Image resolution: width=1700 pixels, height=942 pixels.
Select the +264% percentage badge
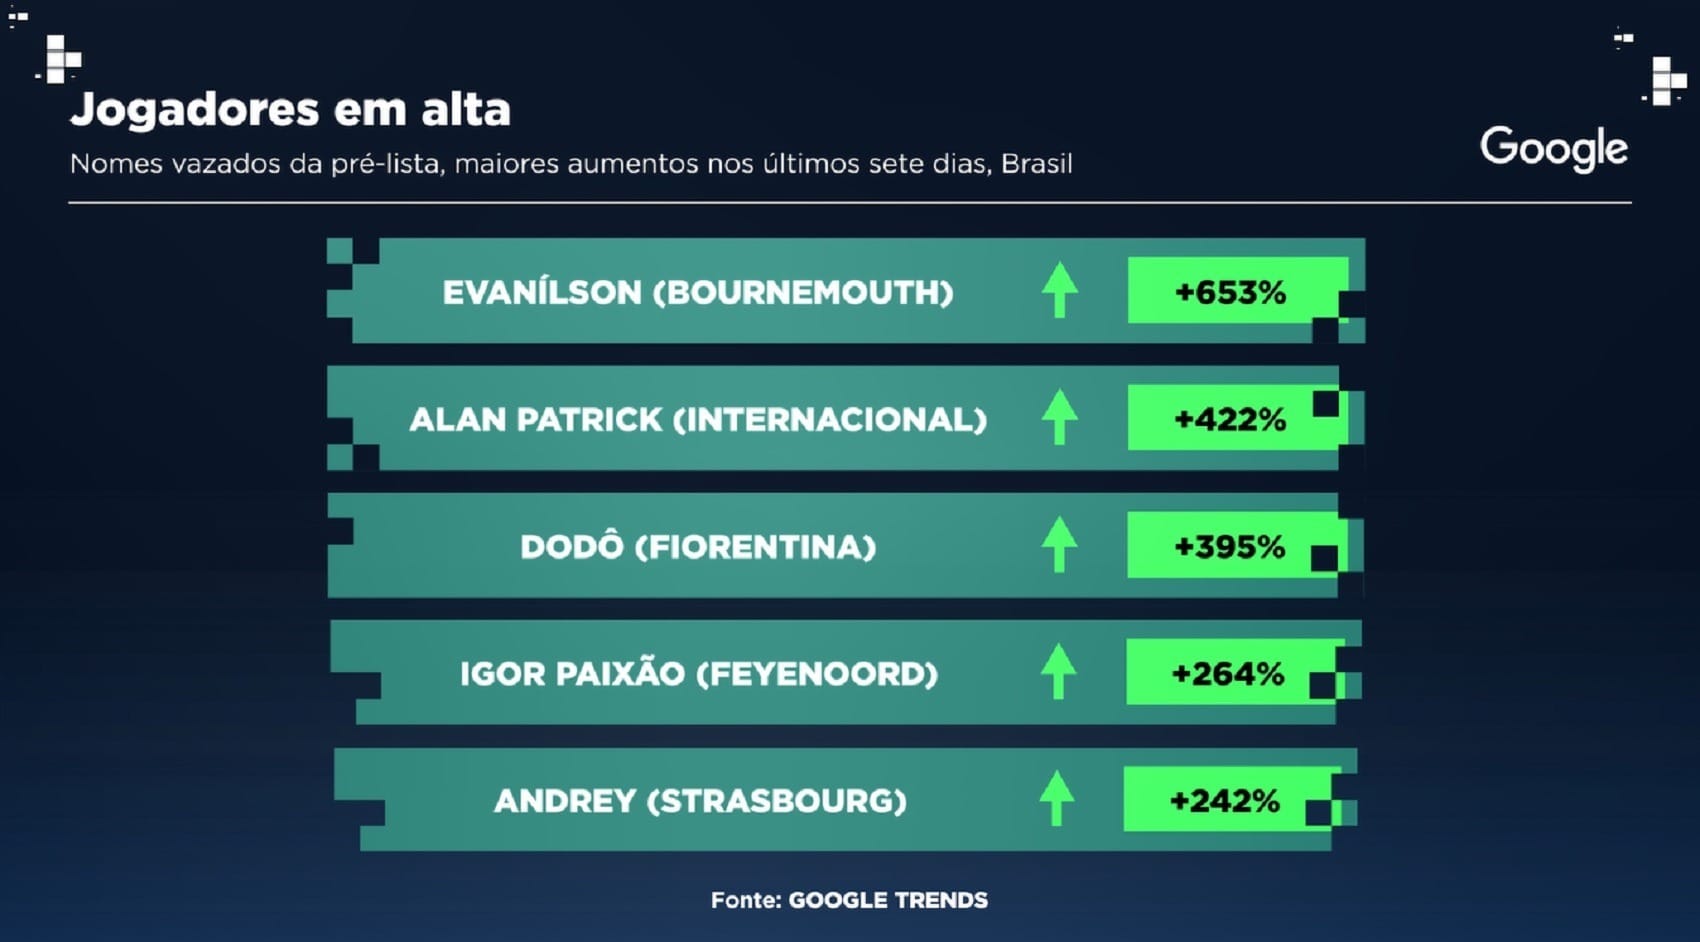tap(1236, 672)
